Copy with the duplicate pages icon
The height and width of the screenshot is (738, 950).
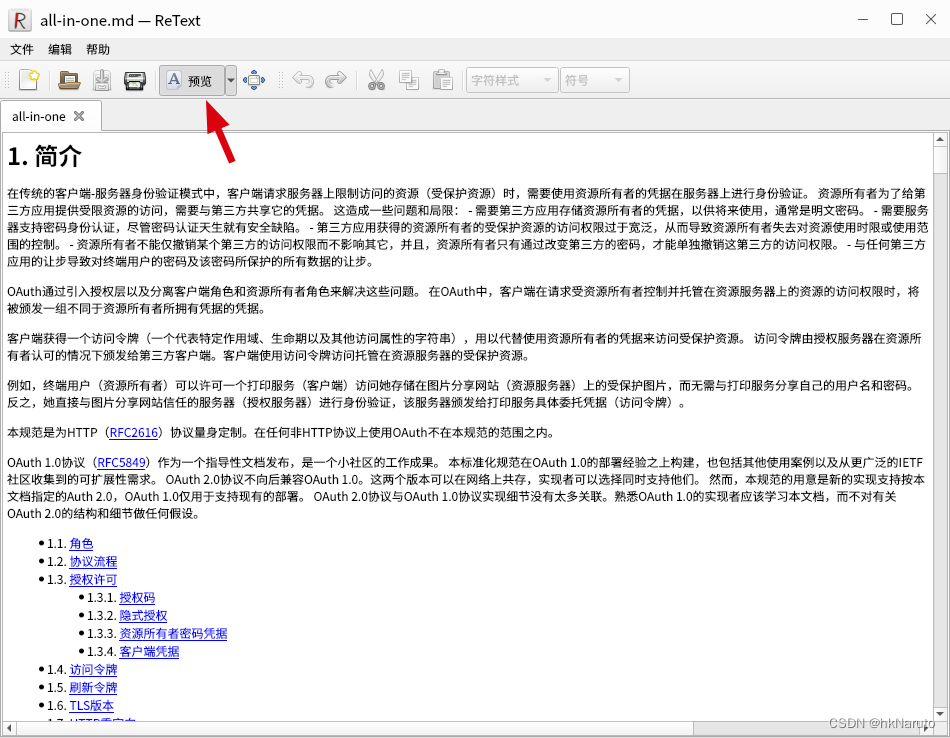(409, 81)
